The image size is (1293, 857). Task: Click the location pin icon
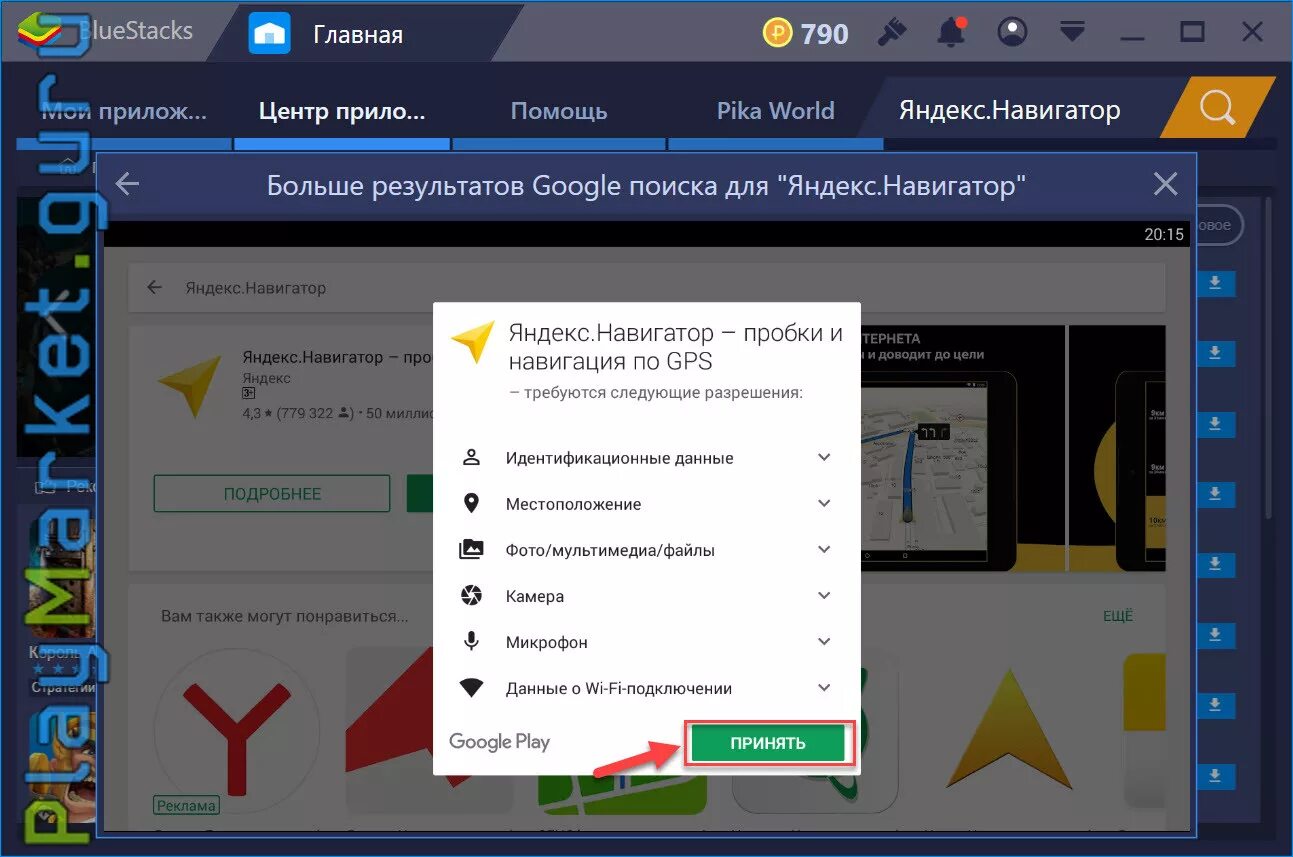(471, 503)
